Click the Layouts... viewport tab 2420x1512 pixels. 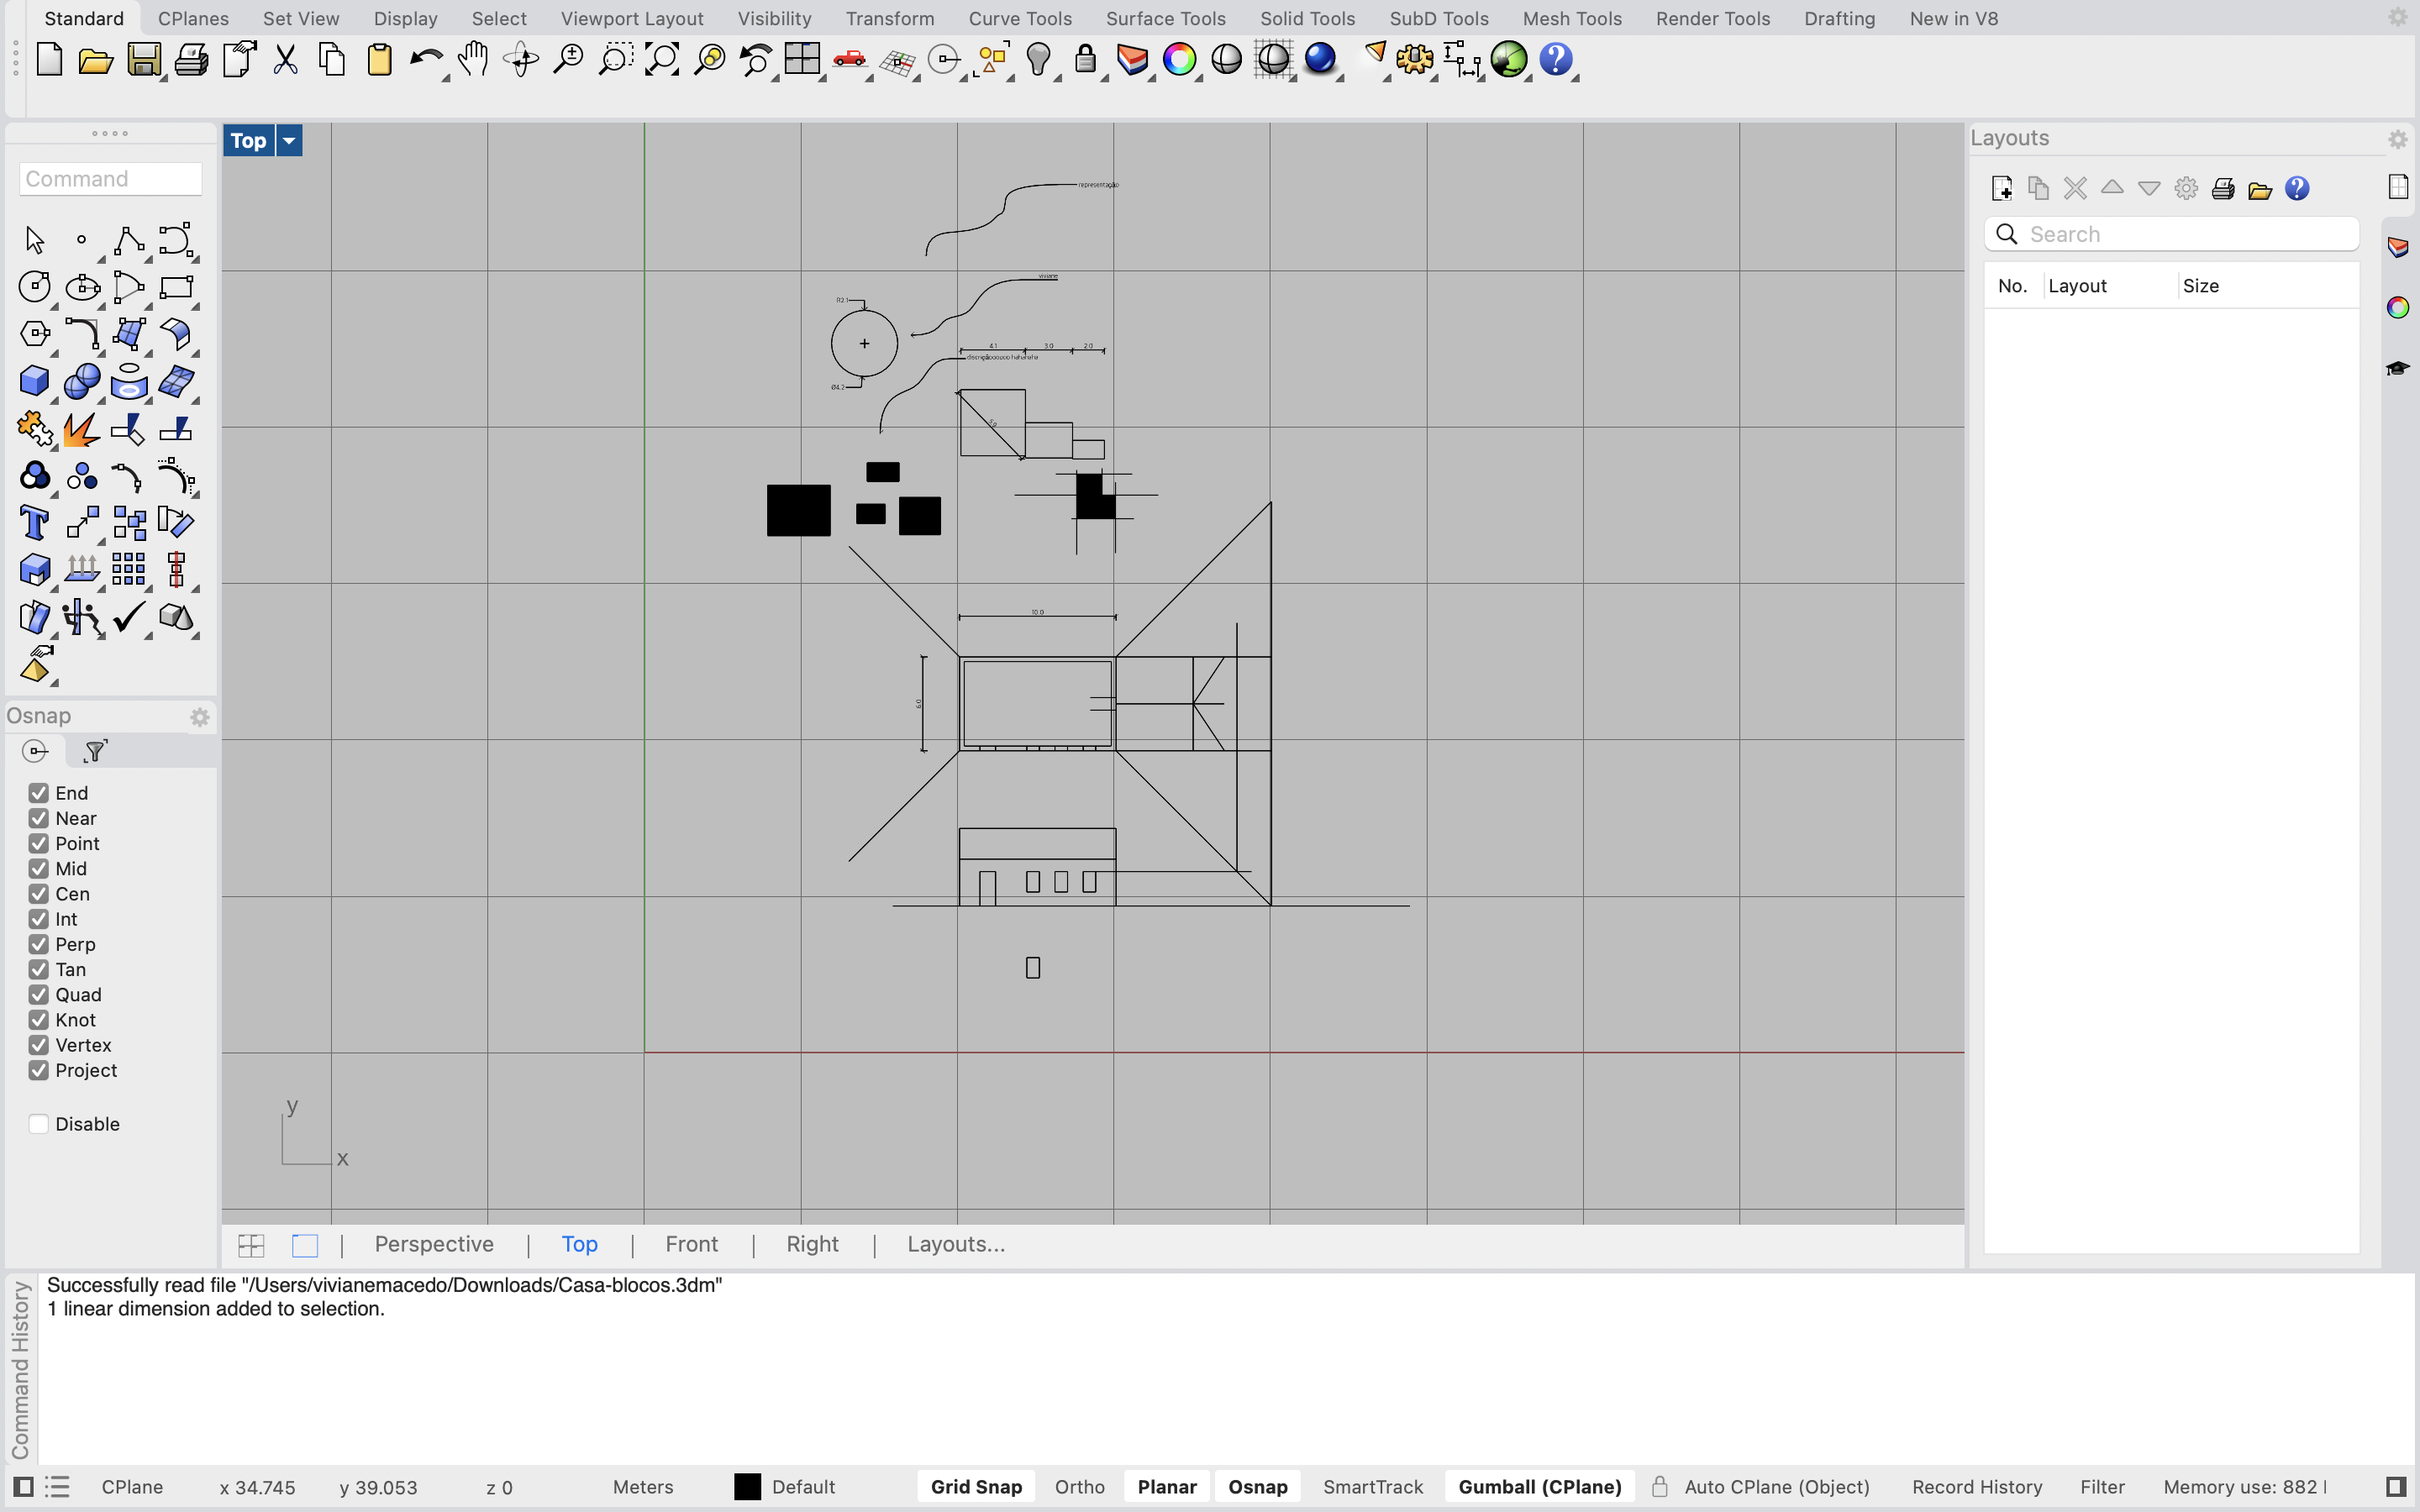point(955,1244)
